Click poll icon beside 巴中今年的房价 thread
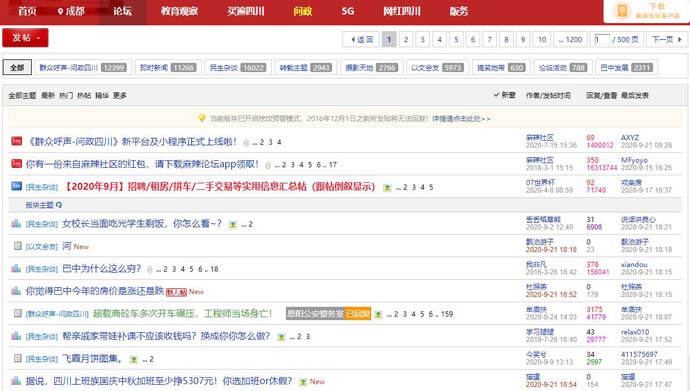The image size is (690, 391). tap(16, 291)
